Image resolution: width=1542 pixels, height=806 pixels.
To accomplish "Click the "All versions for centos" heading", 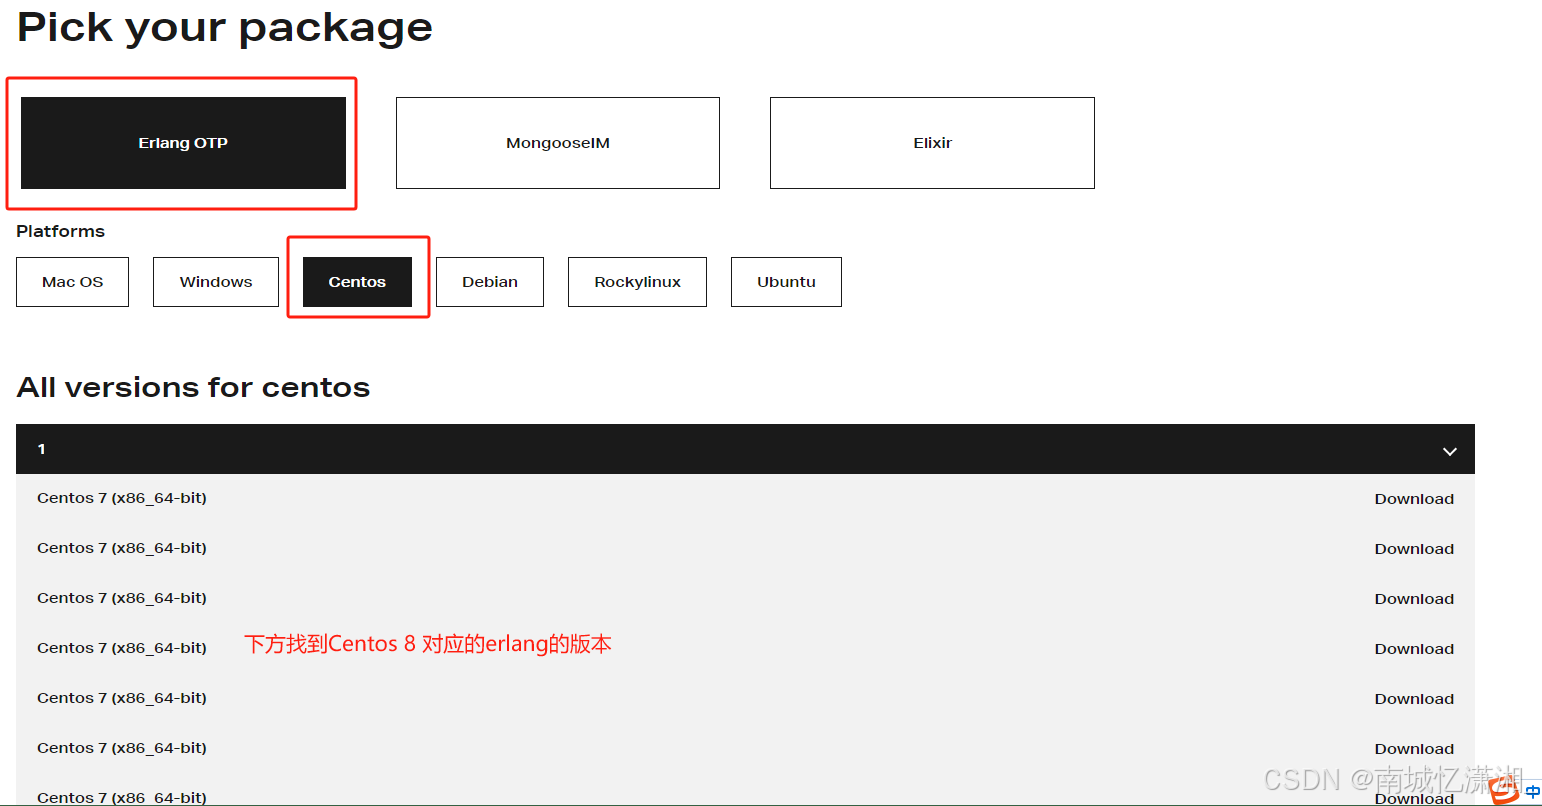I will coord(193,387).
